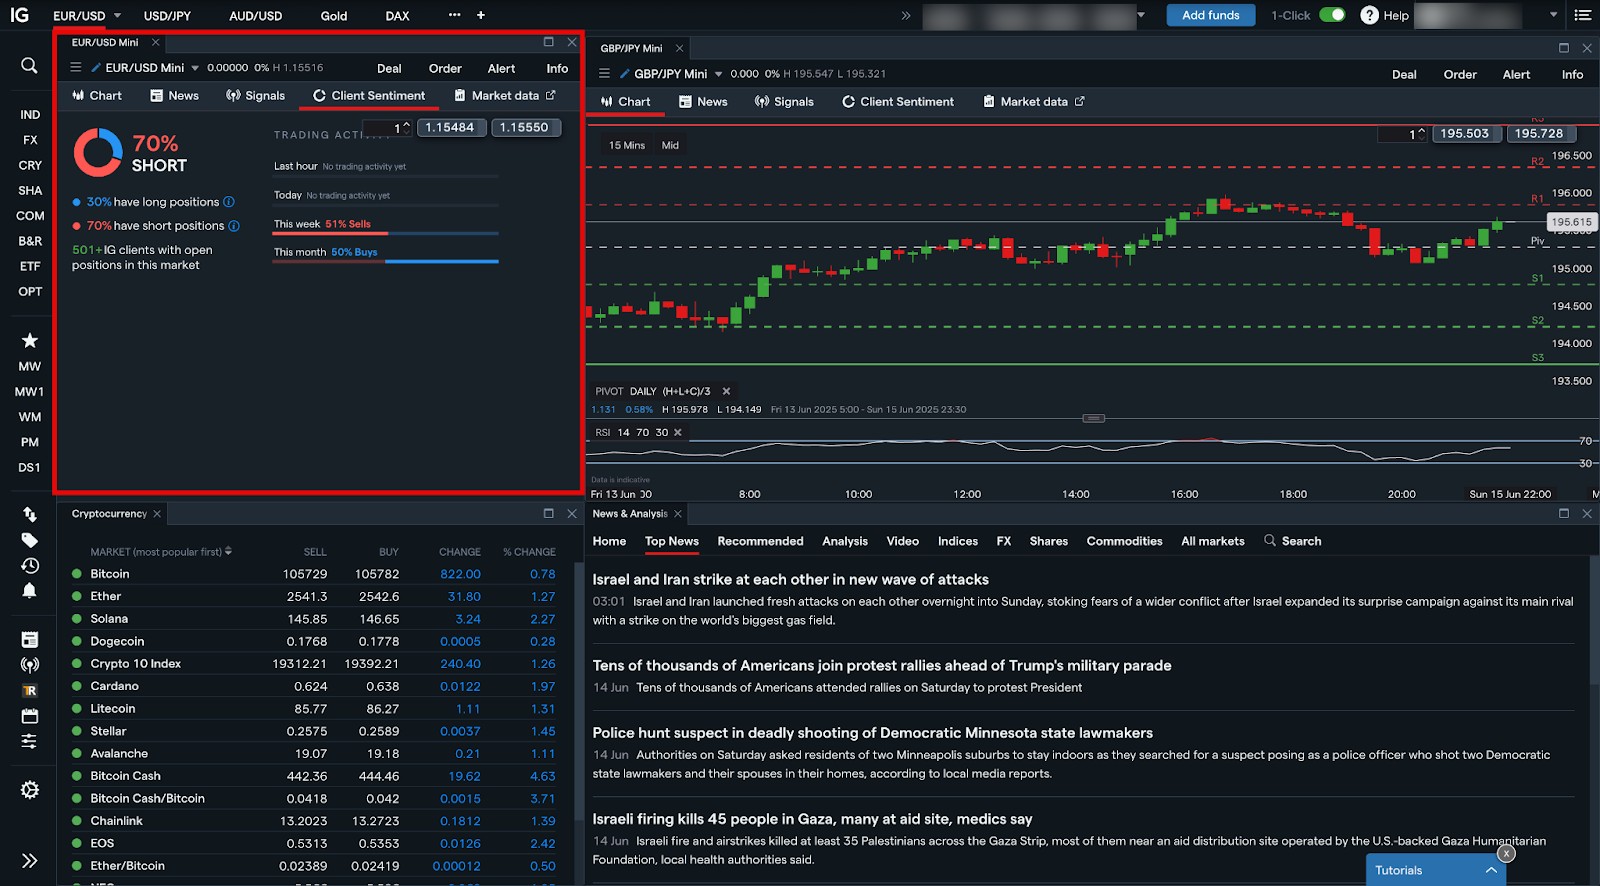Screen dimensions: 1600x886
Task: Open the EUR/USD workspace dropdown arrow
Action: tap(118, 15)
